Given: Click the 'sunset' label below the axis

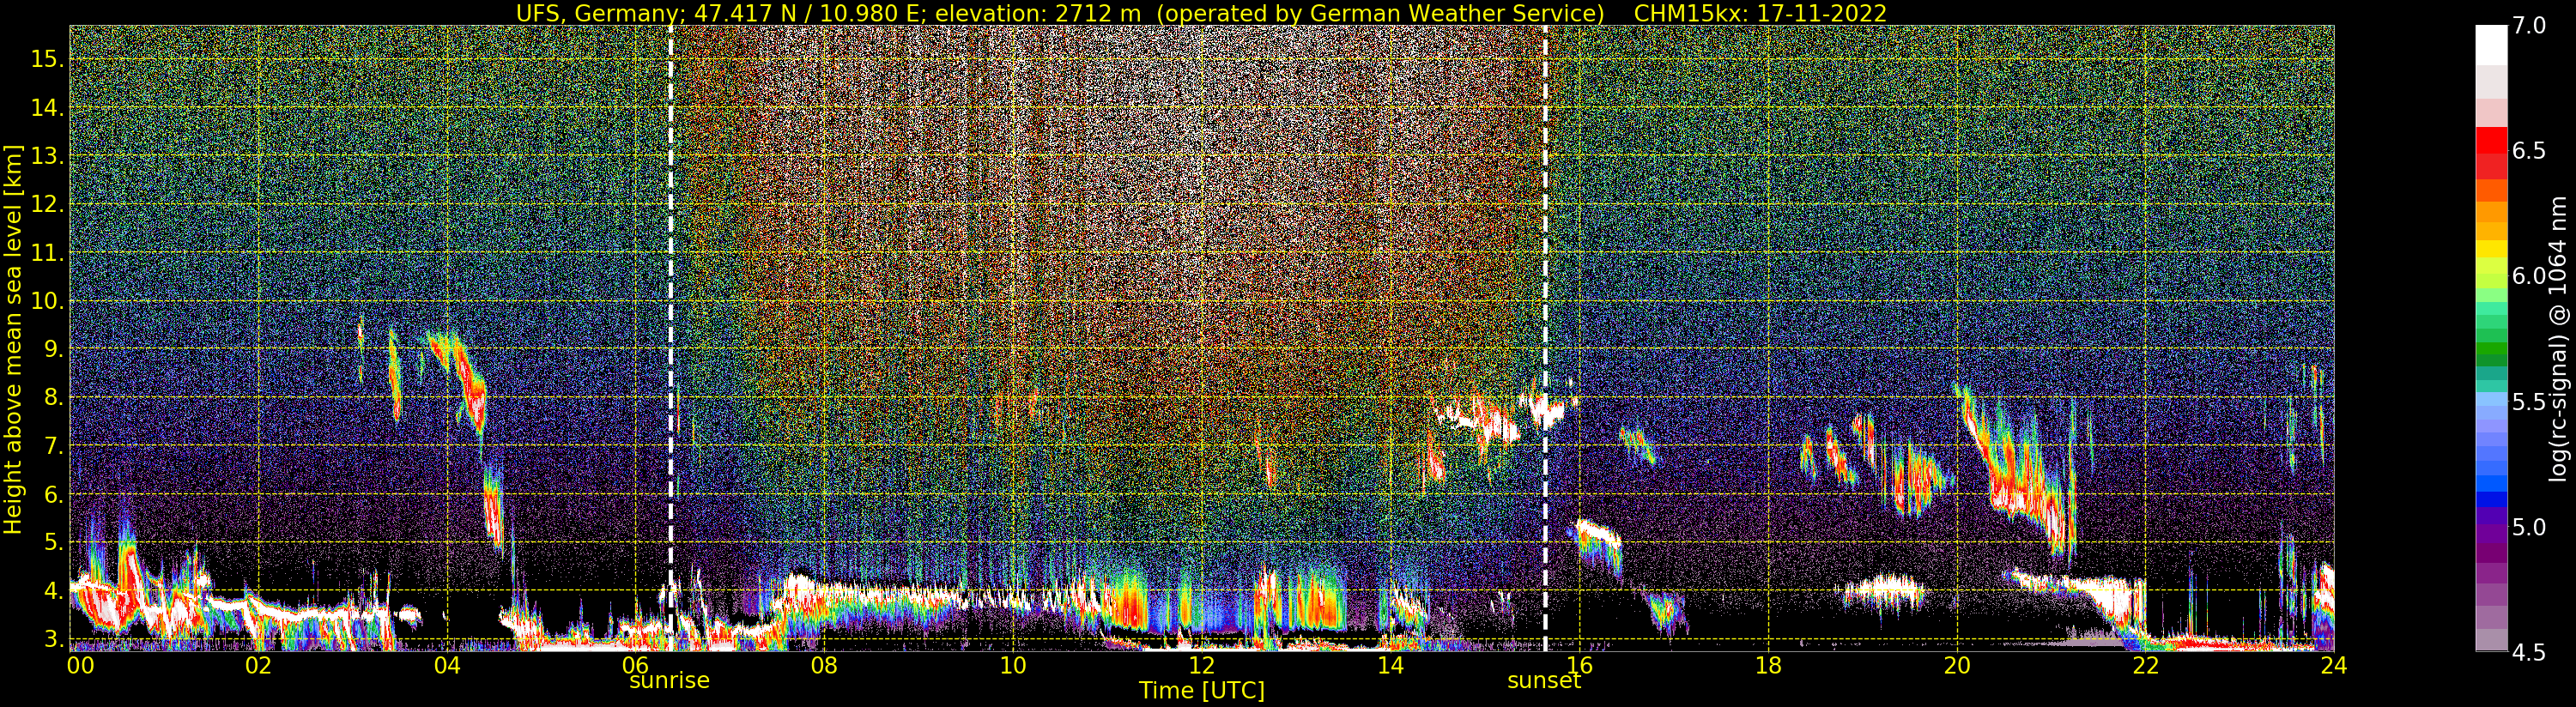Looking at the screenshot, I should (1544, 681).
